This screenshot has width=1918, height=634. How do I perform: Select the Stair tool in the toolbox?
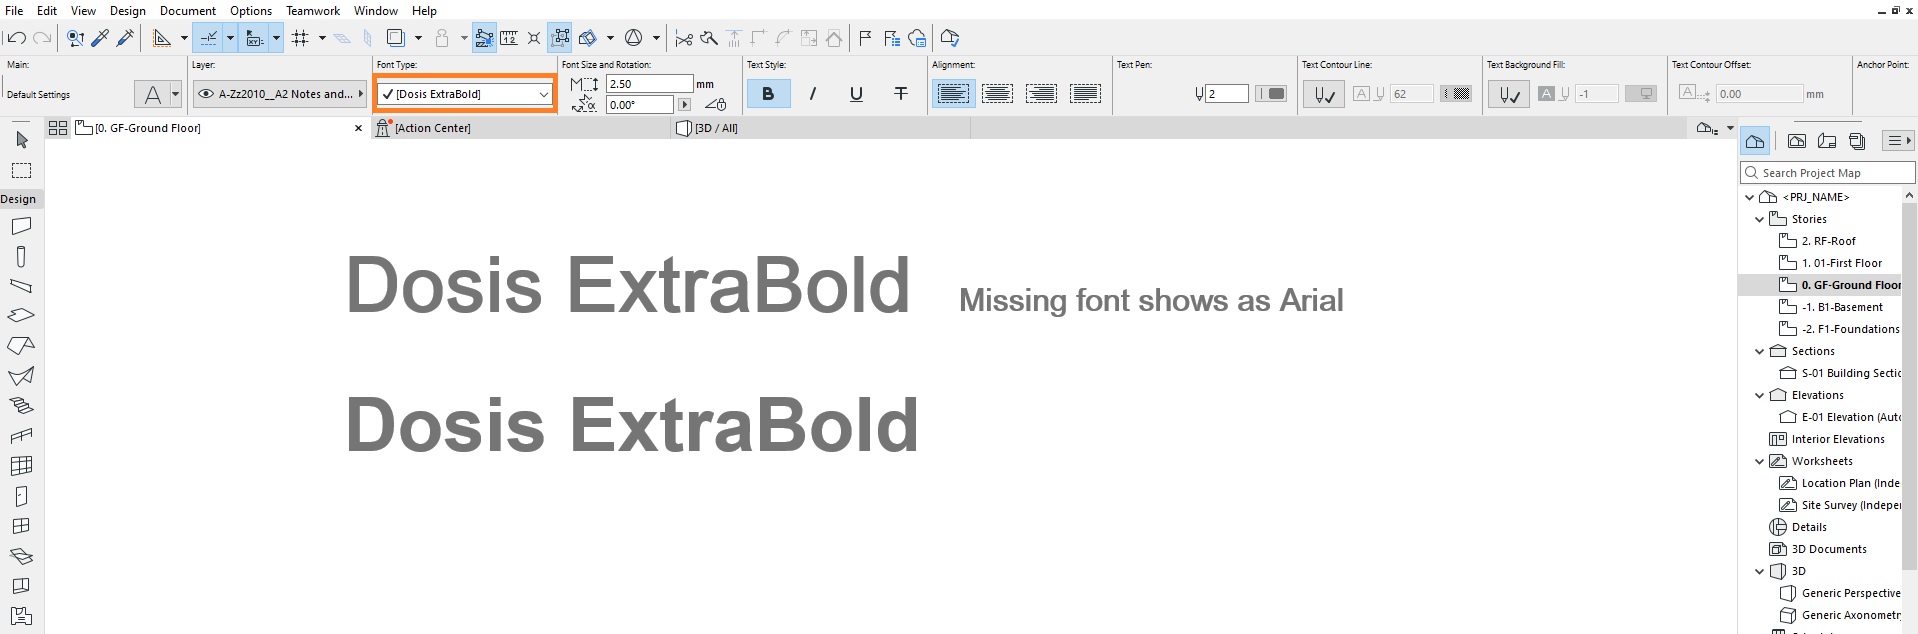pyautogui.click(x=21, y=405)
